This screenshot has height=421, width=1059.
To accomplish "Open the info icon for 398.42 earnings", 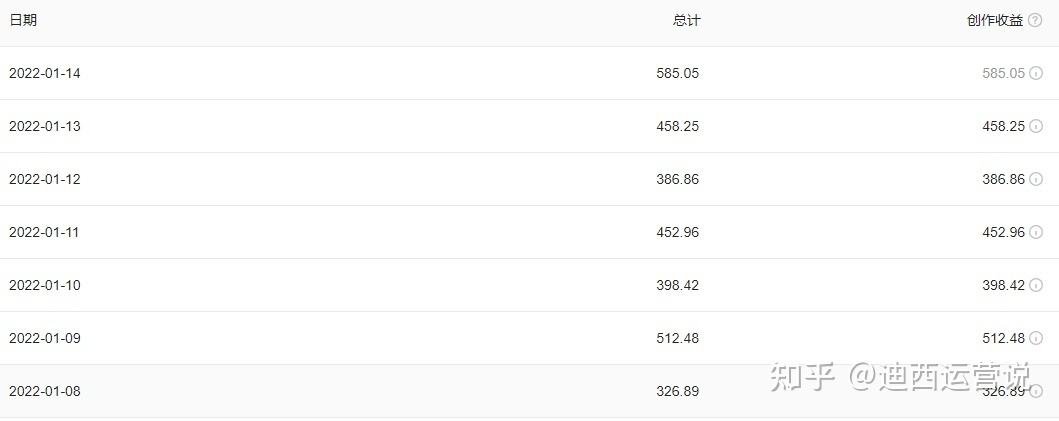I will (x=1035, y=285).
